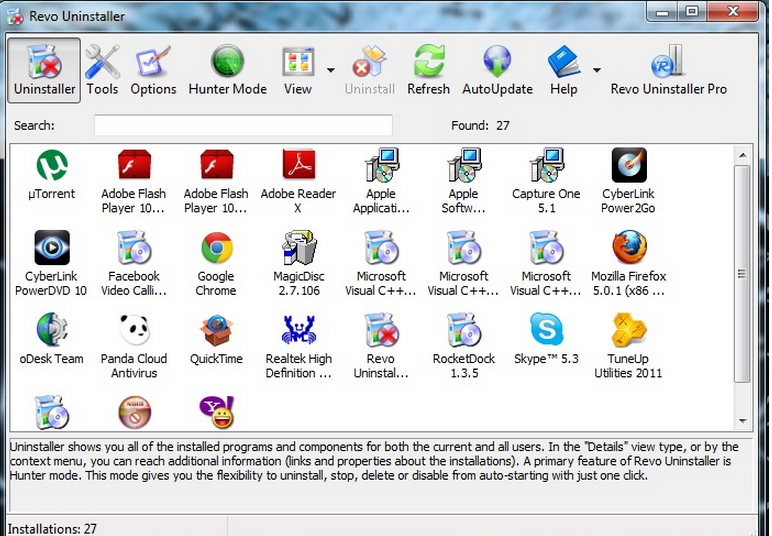This screenshot has width=772, height=536.
Task: Open AutoUpdate from the toolbar
Action: click(x=497, y=70)
